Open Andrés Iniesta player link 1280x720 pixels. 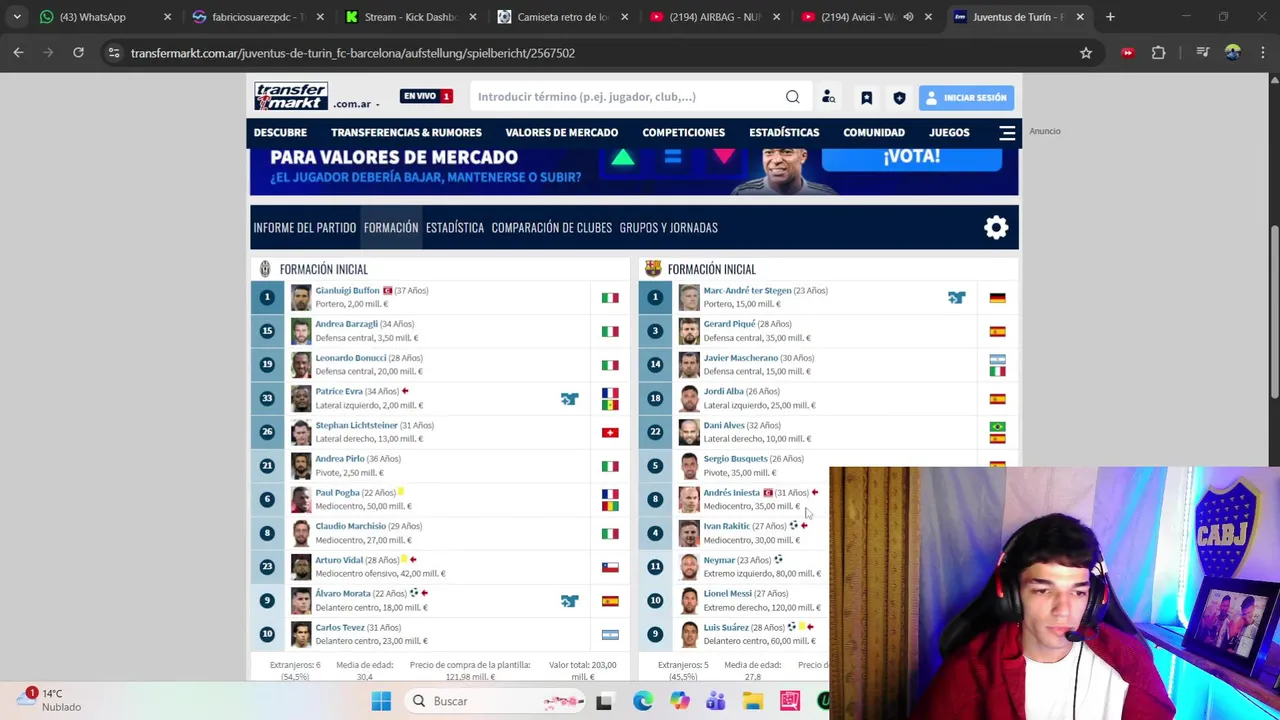(732, 492)
